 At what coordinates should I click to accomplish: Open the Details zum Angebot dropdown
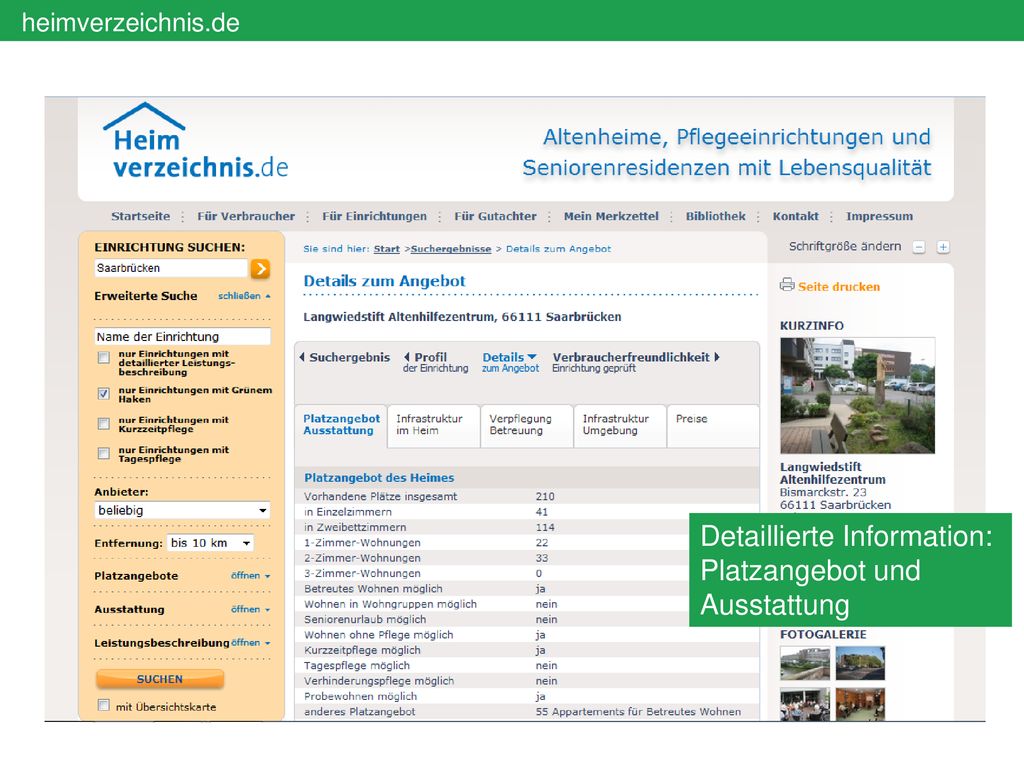coord(510,362)
